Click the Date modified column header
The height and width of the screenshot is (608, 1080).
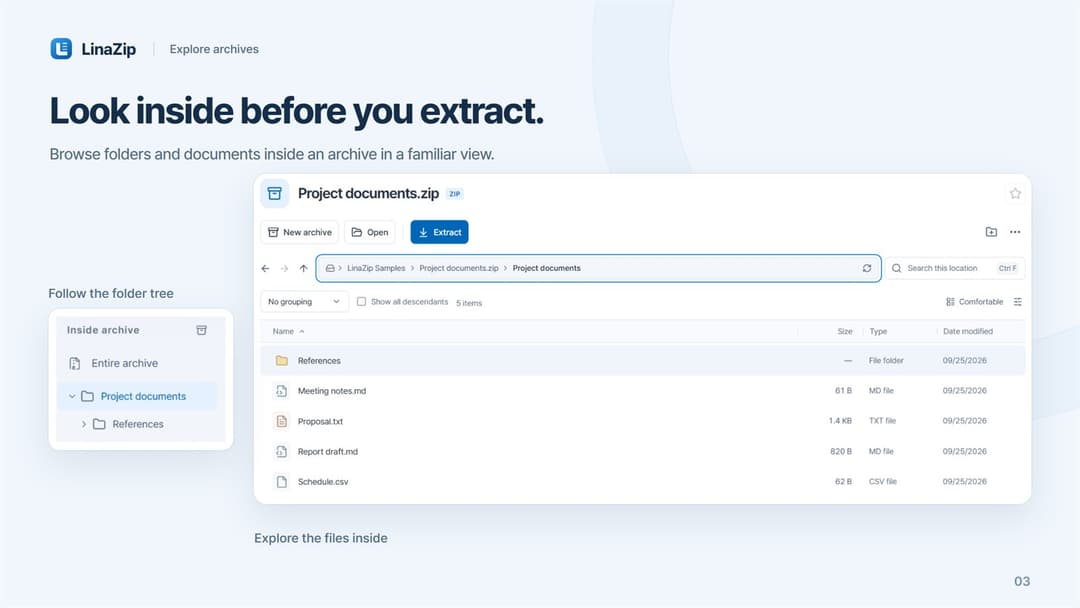point(968,331)
